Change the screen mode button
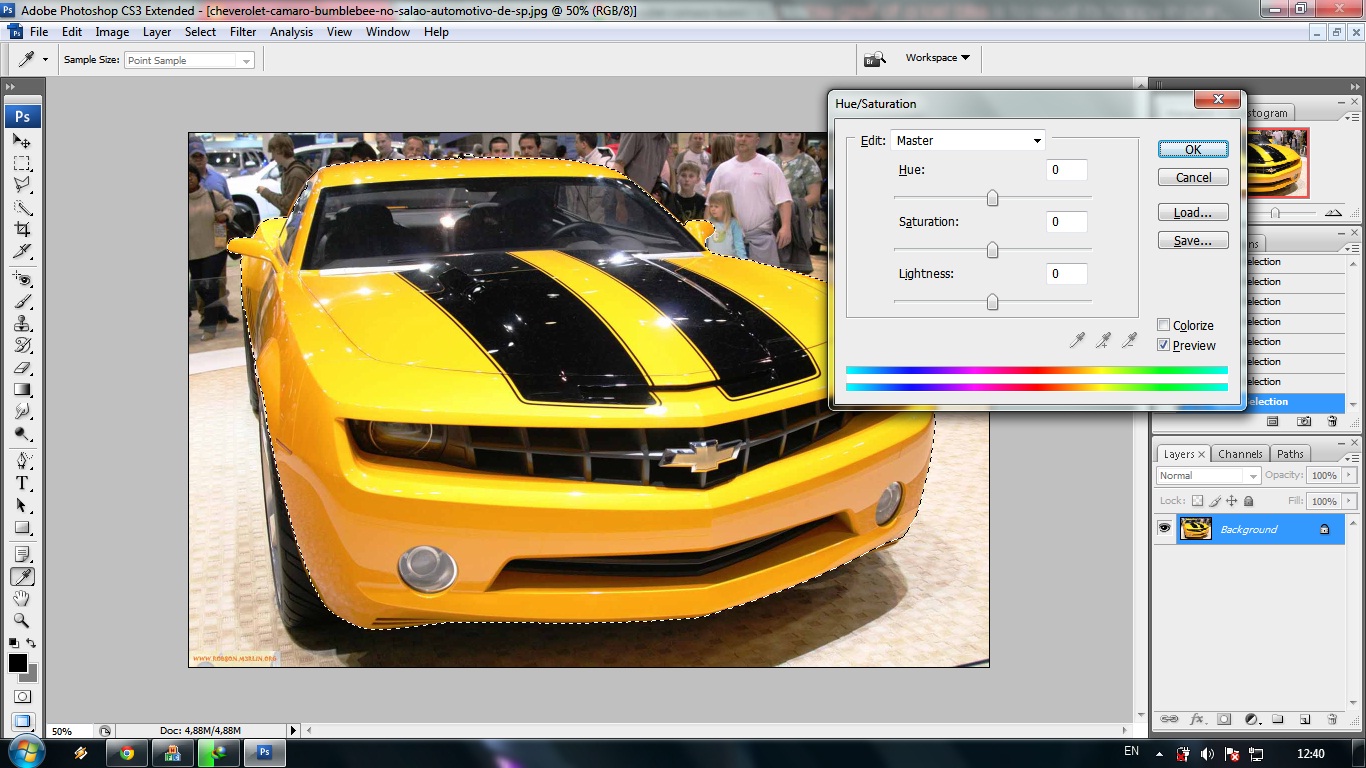This screenshot has height=768, width=1366. pos(22,721)
